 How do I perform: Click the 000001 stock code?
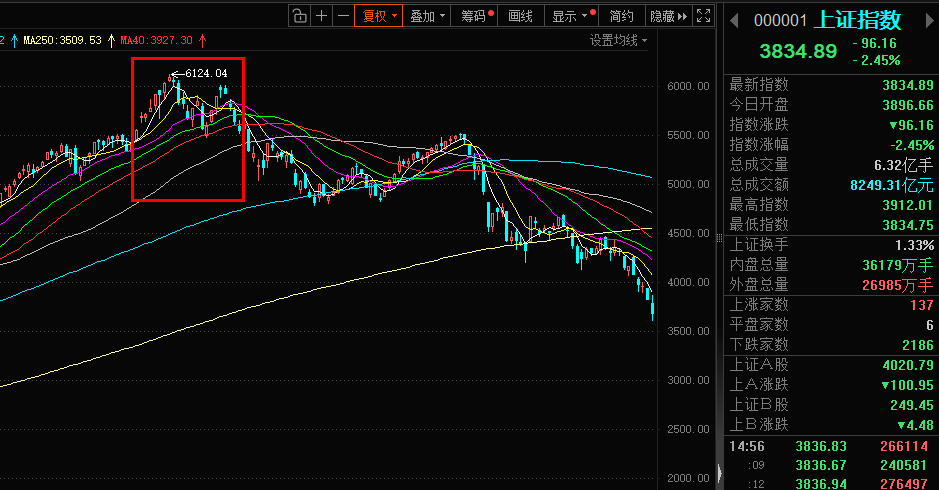[x=781, y=21]
